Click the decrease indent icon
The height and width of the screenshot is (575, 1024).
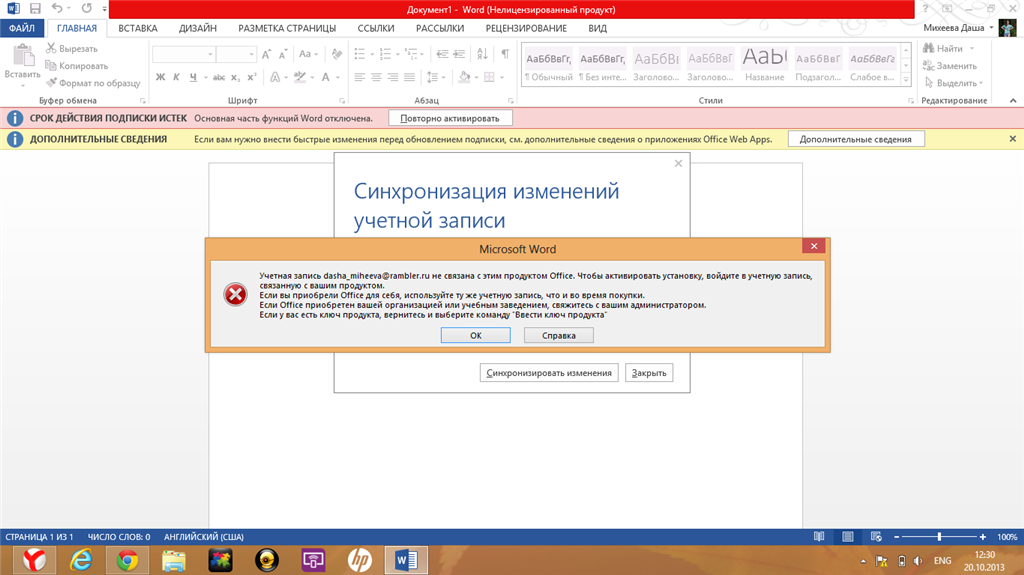(442, 54)
